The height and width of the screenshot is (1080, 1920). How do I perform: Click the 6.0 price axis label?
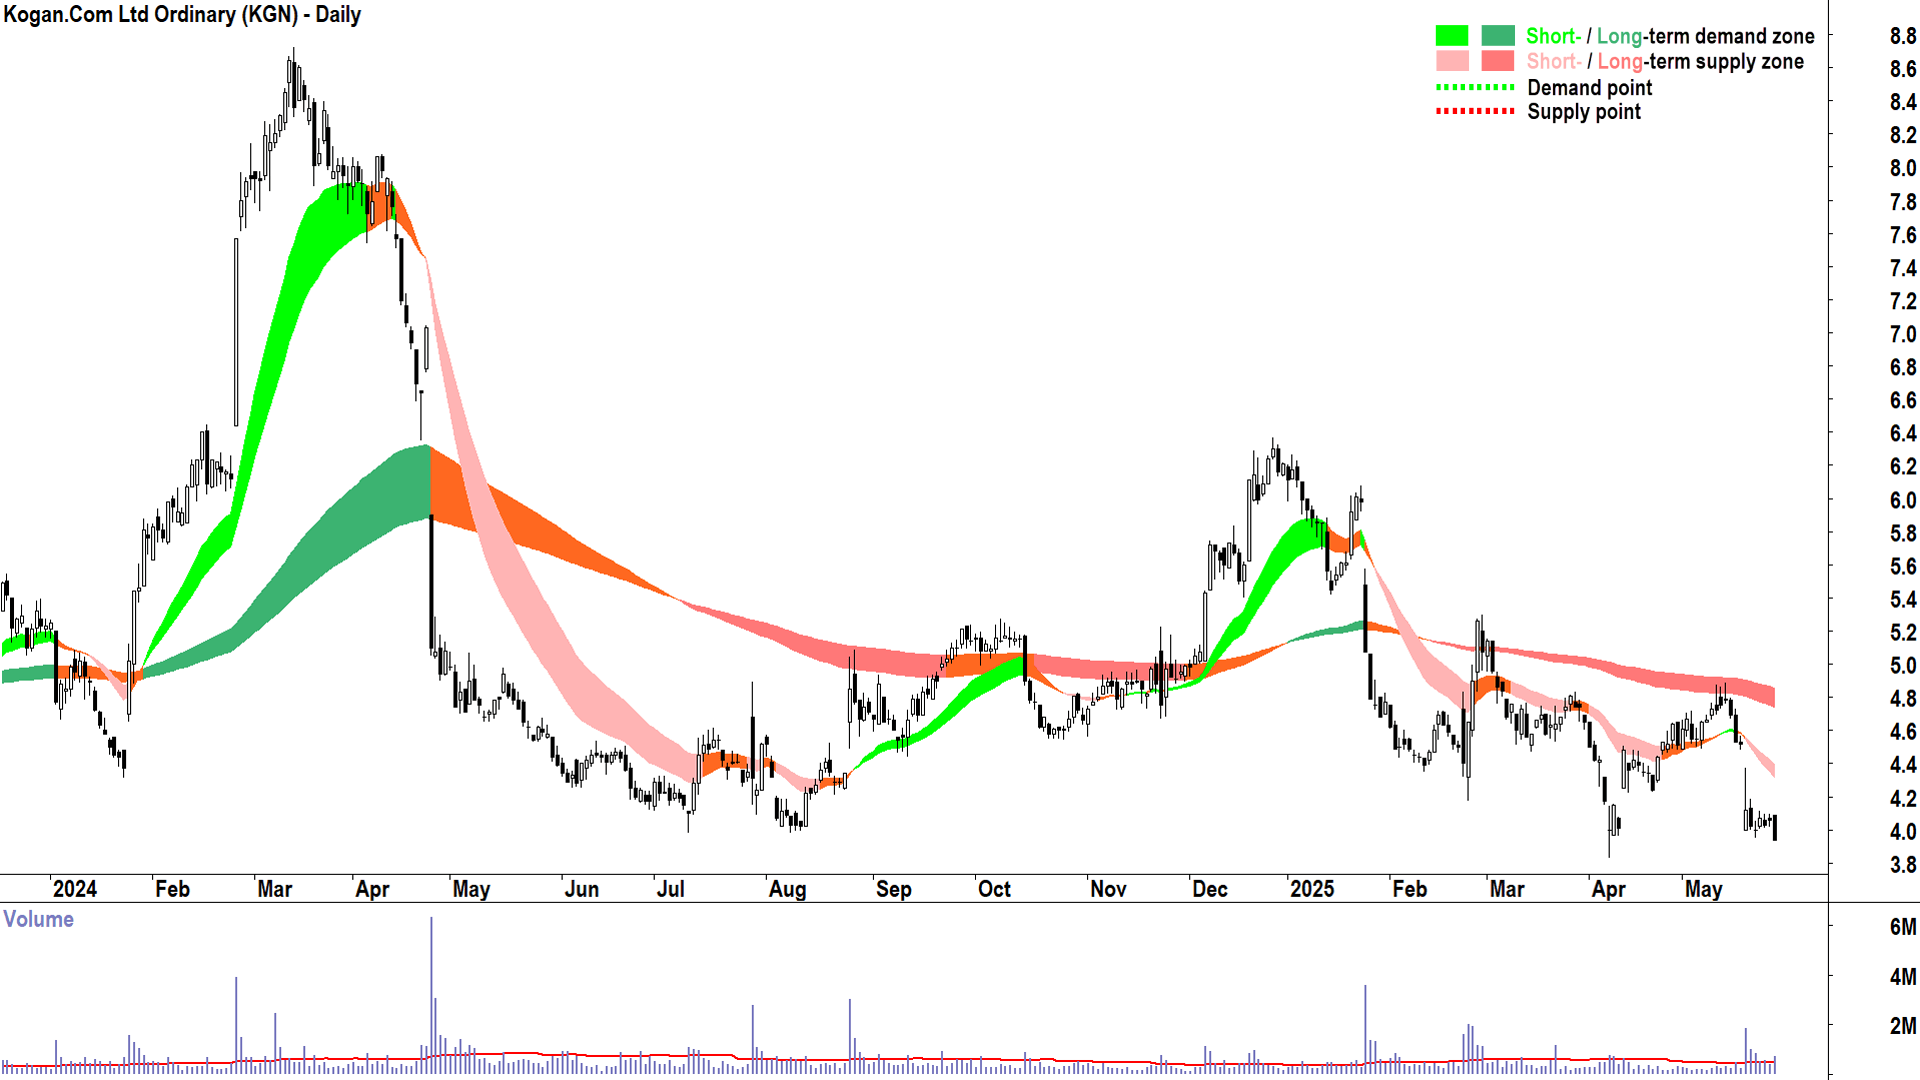(1902, 500)
